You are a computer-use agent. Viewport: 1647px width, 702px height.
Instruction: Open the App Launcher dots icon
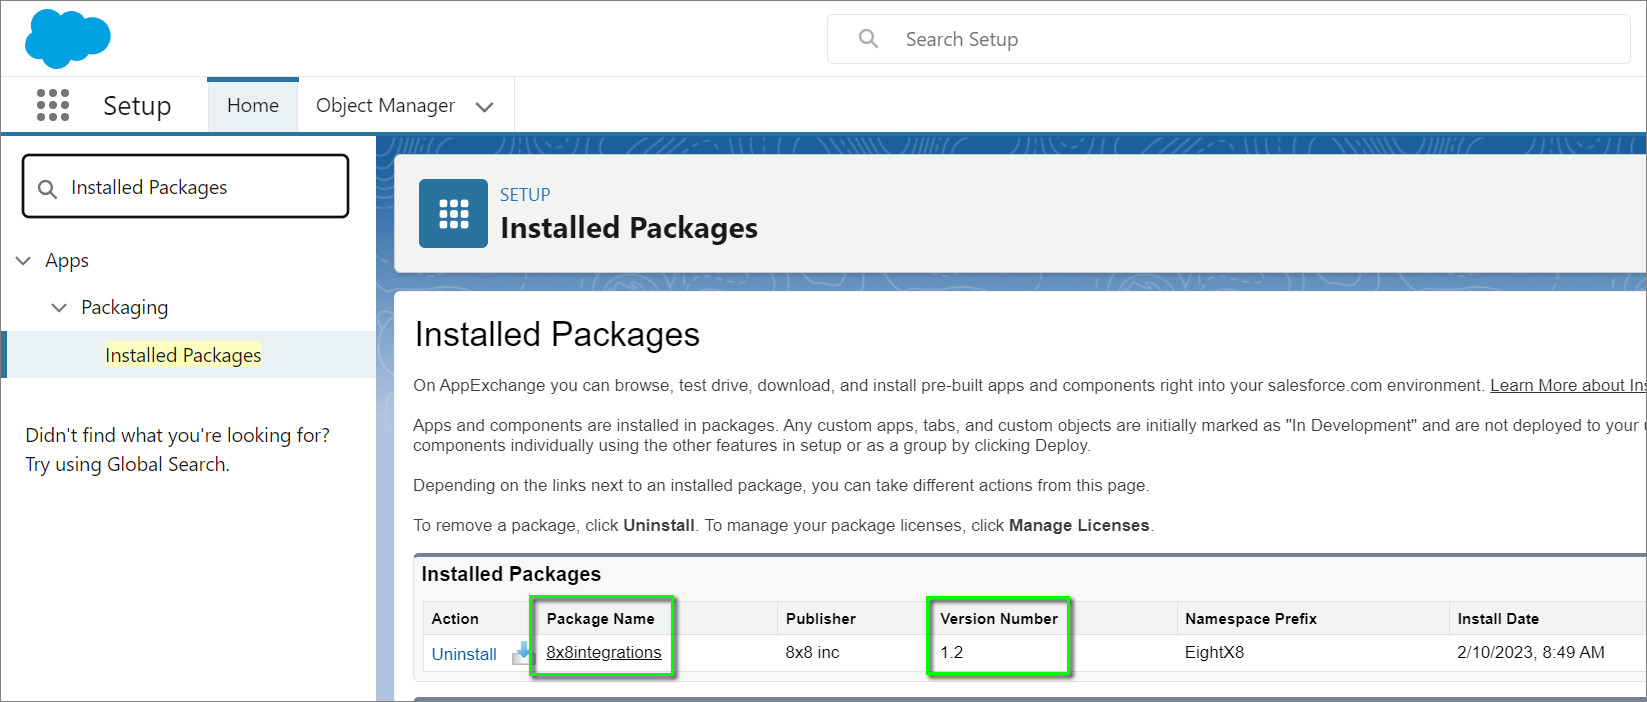coord(53,105)
